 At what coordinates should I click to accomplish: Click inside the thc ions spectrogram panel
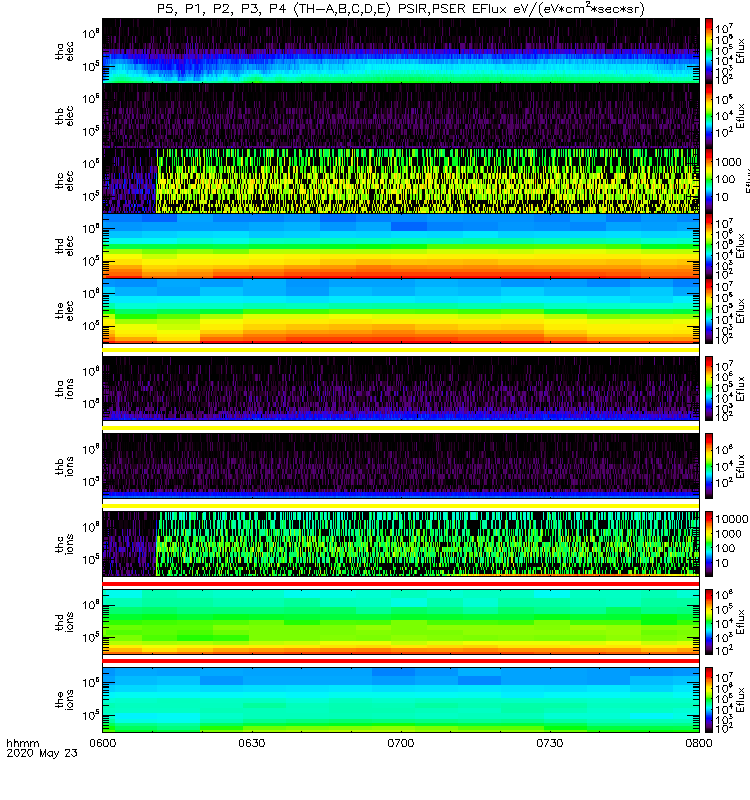[x=401, y=544]
